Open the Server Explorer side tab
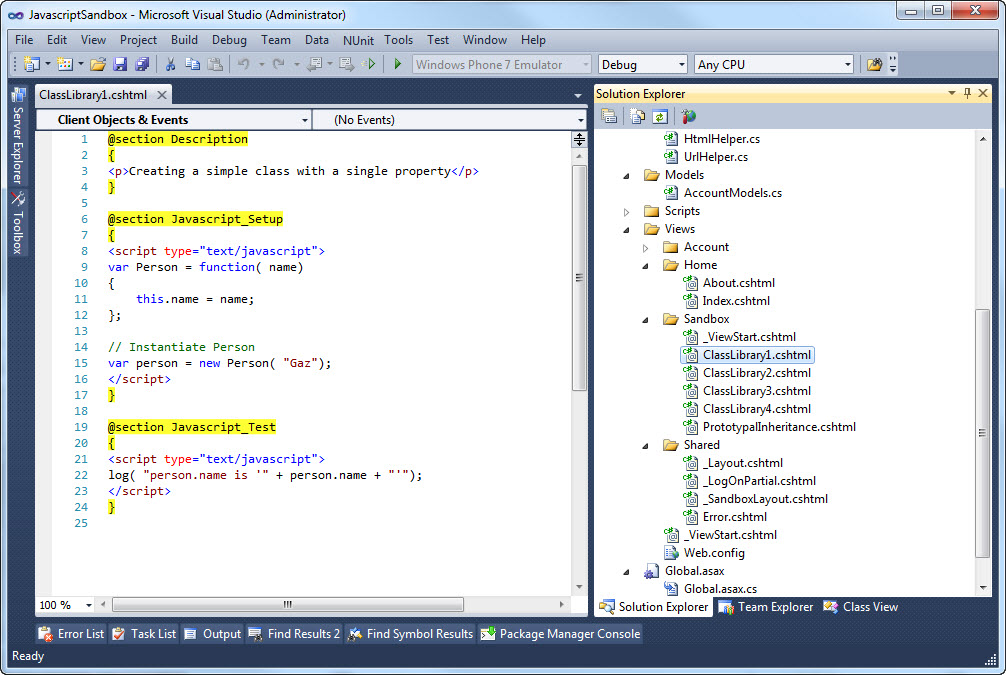1006x675 pixels. coord(18,136)
